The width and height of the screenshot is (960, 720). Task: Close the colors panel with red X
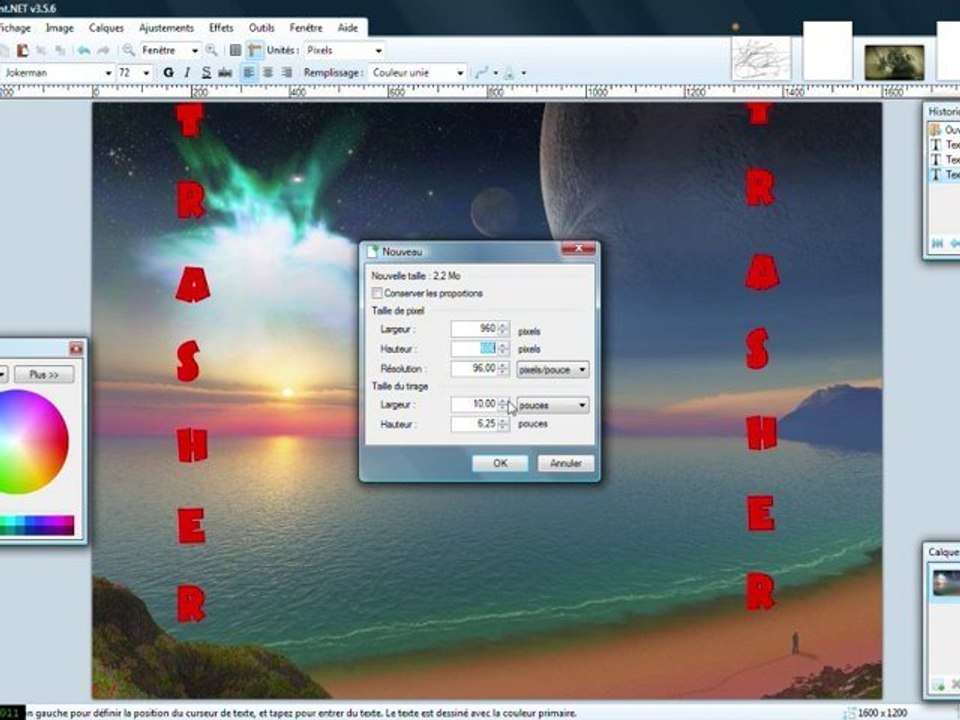[76, 348]
